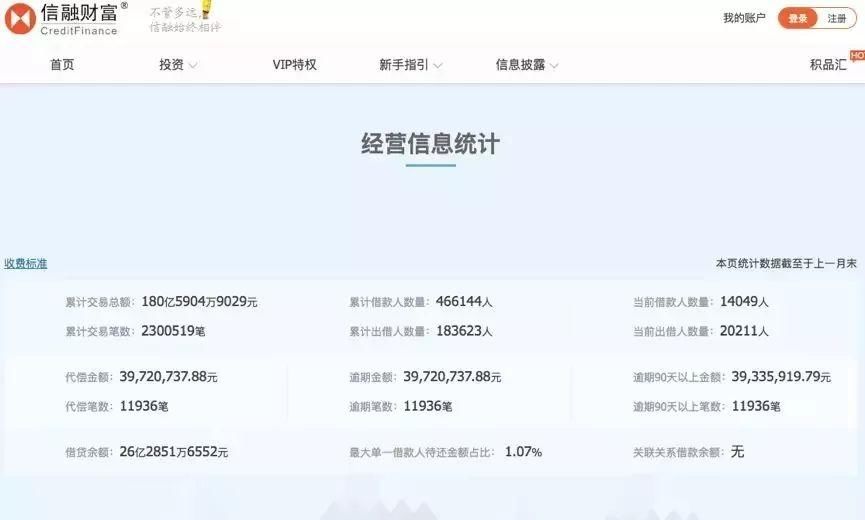Click the 注册 register button

(x=836, y=19)
